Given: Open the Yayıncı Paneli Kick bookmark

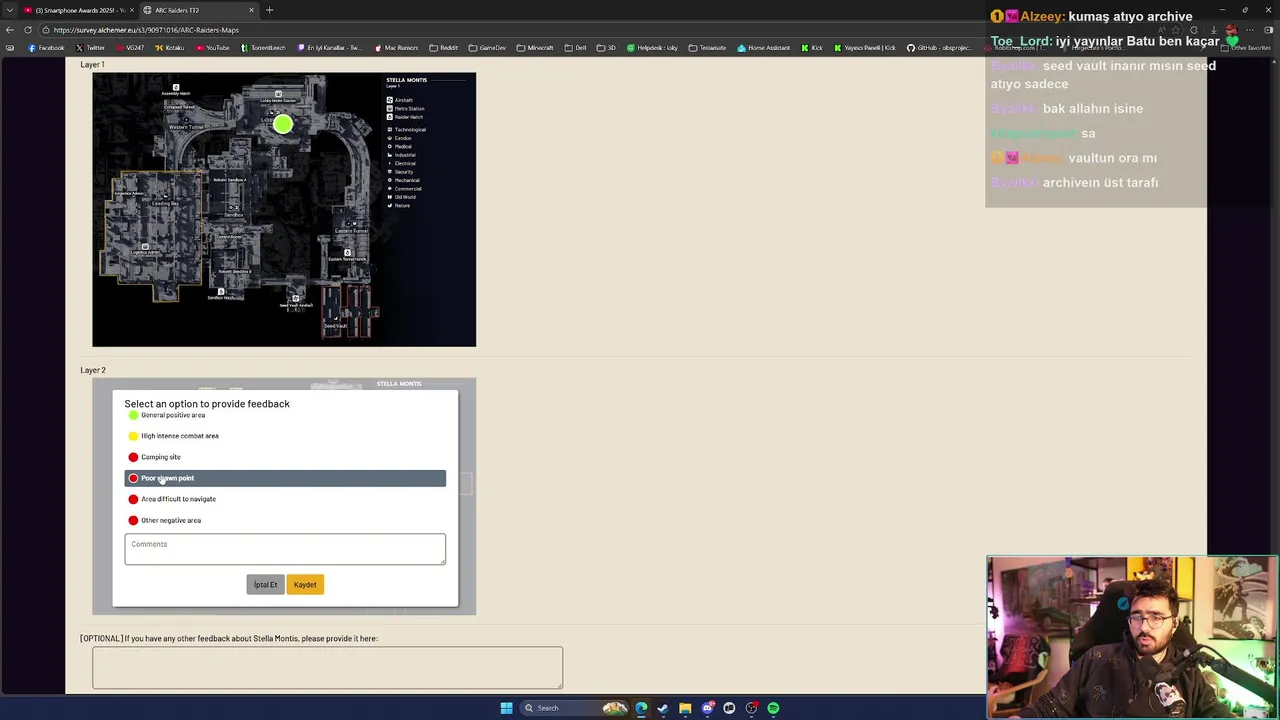Looking at the screenshot, I should [x=865, y=48].
